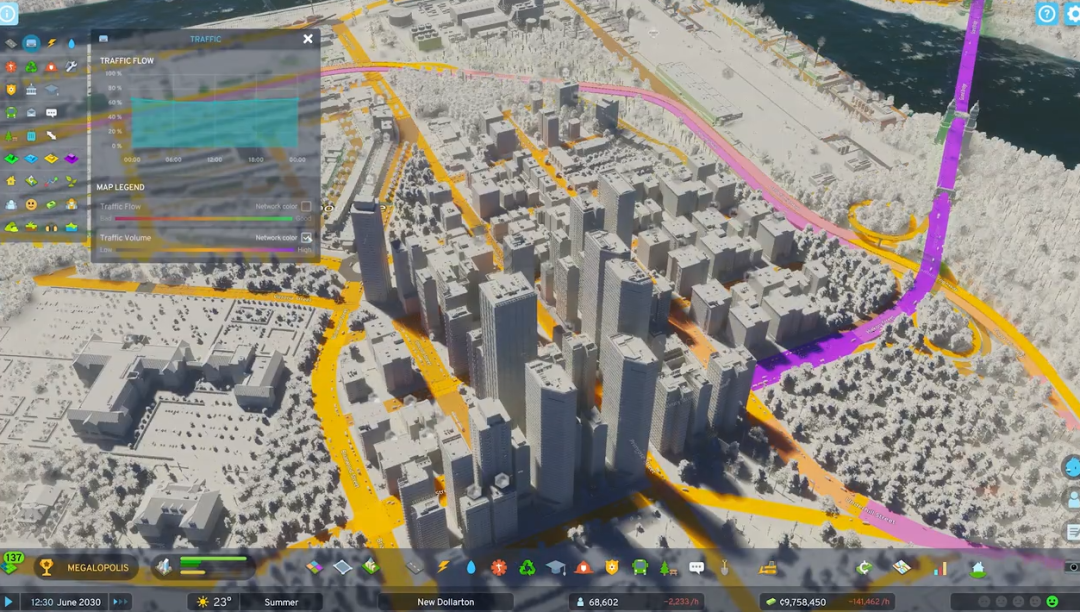Click the date 12:30 June 2030
This screenshot has width=1080, height=612.
65,602
